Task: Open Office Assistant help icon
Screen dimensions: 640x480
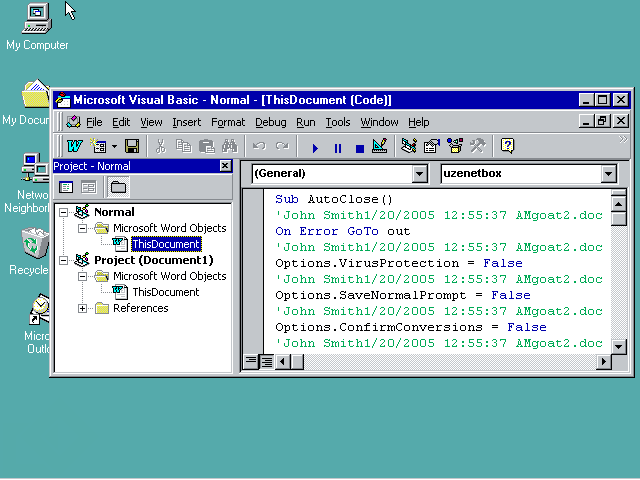Action: click(507, 146)
